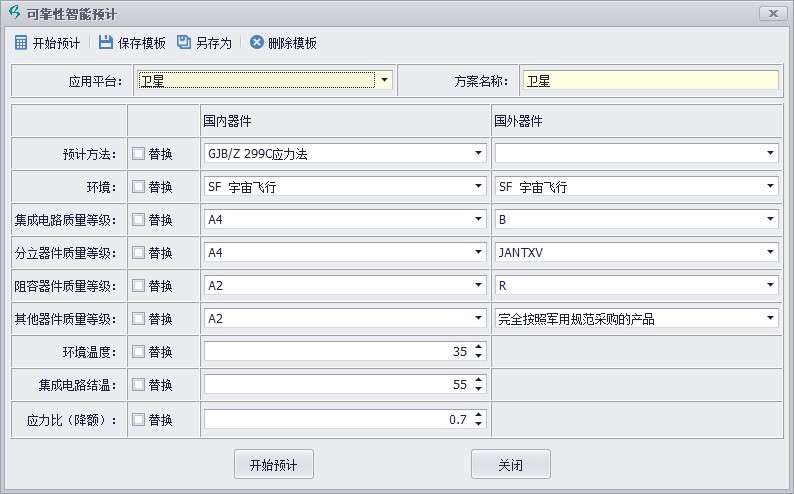This screenshot has height=494, width=794.
Task: Click the application logo in title bar
Action: (x=14, y=13)
